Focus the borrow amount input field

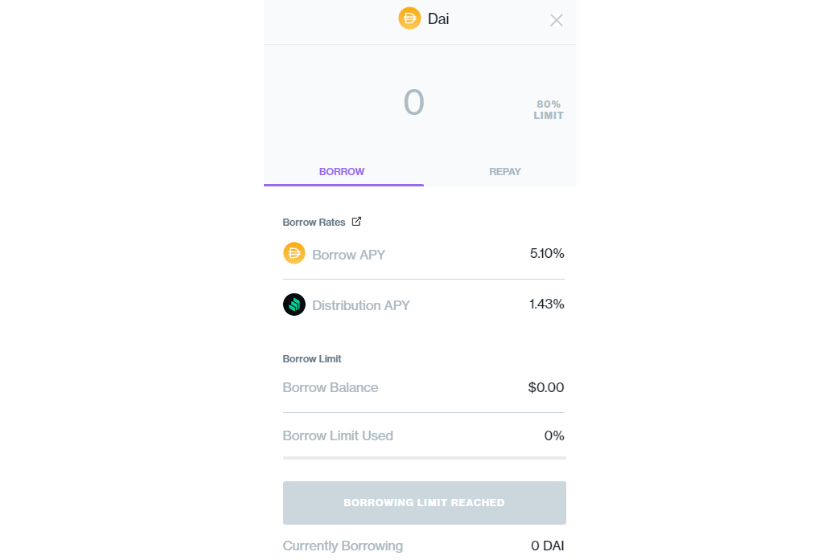[x=414, y=102]
